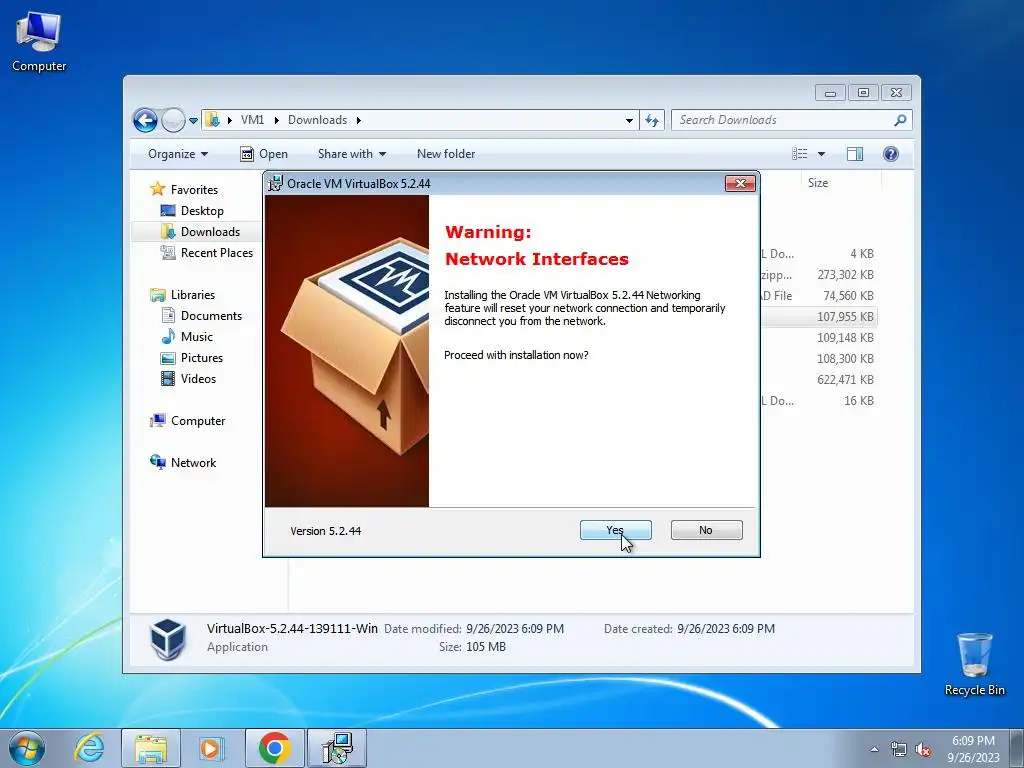Open the Share with menu
Viewport: 1024px width, 768px height.
pyautogui.click(x=351, y=154)
